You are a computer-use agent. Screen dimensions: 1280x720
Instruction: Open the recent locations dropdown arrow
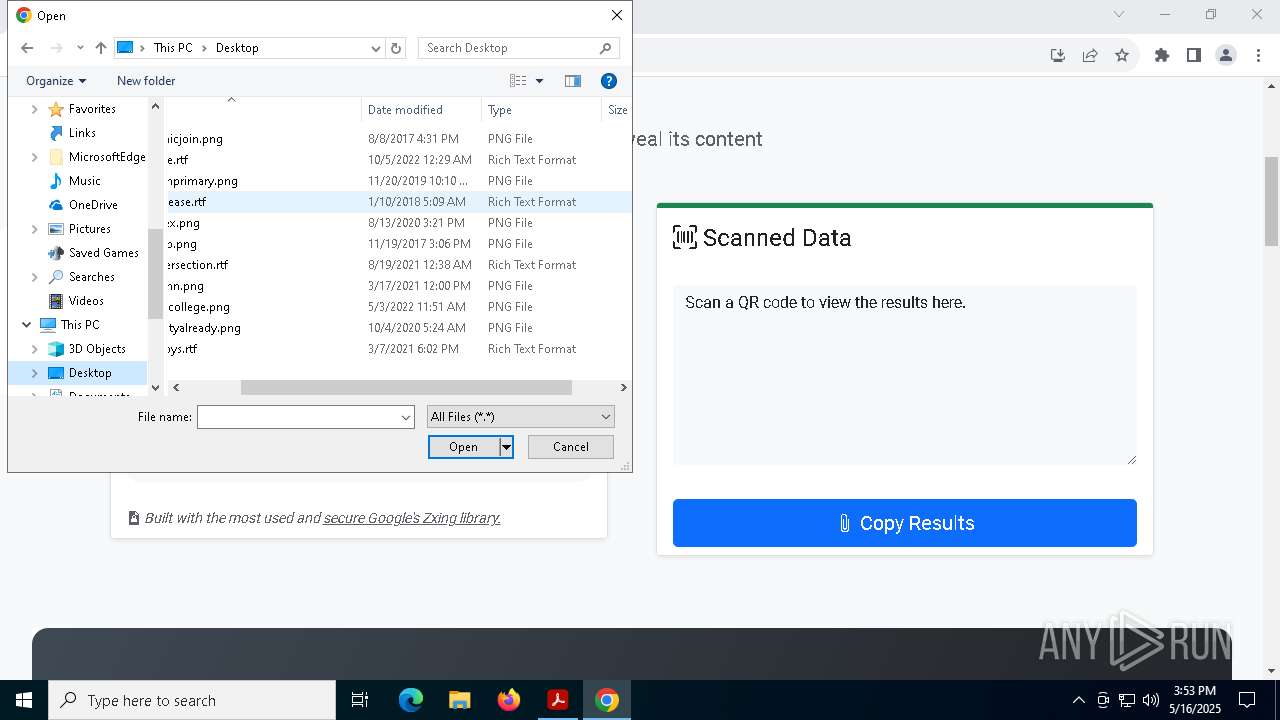pyautogui.click(x=80, y=48)
